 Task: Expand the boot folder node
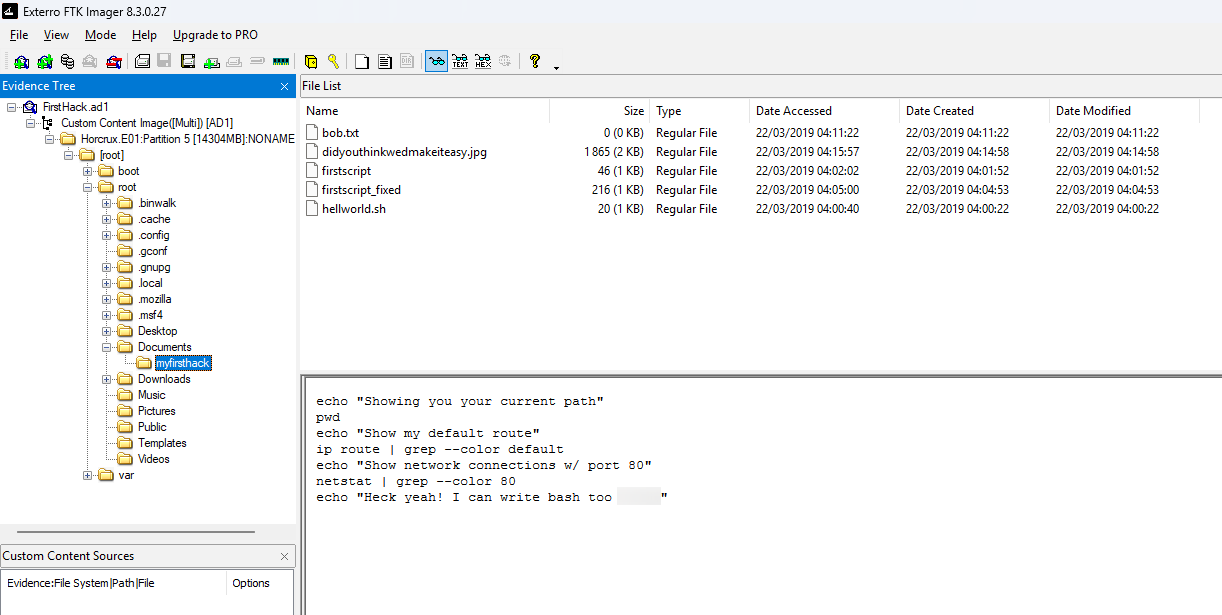click(88, 171)
